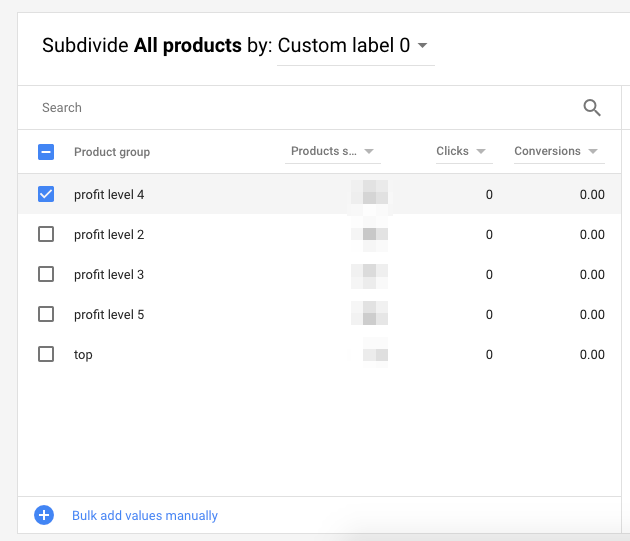The width and height of the screenshot is (630, 541).
Task: Click Bulk add values manually link
Action: click(145, 516)
